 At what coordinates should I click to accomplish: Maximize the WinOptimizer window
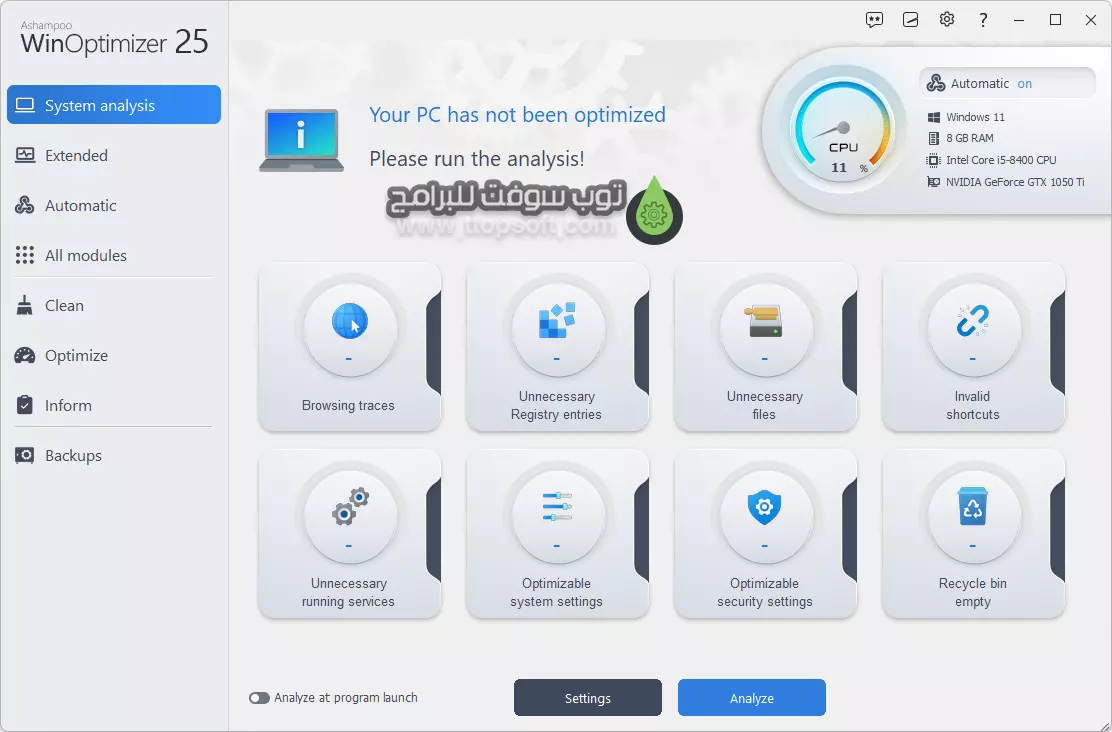pyautogui.click(x=1055, y=20)
